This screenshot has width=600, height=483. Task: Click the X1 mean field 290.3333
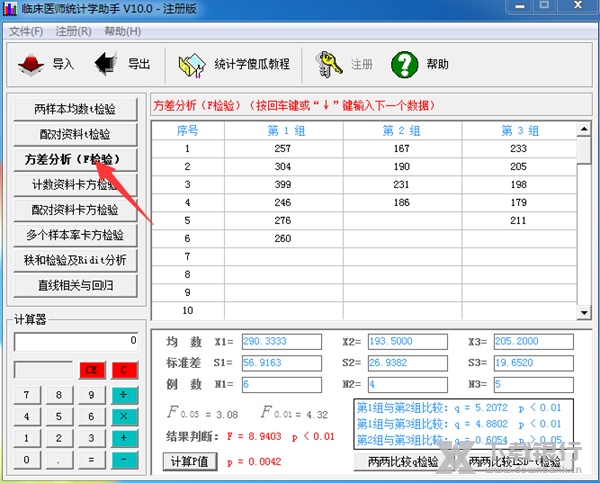click(282, 341)
